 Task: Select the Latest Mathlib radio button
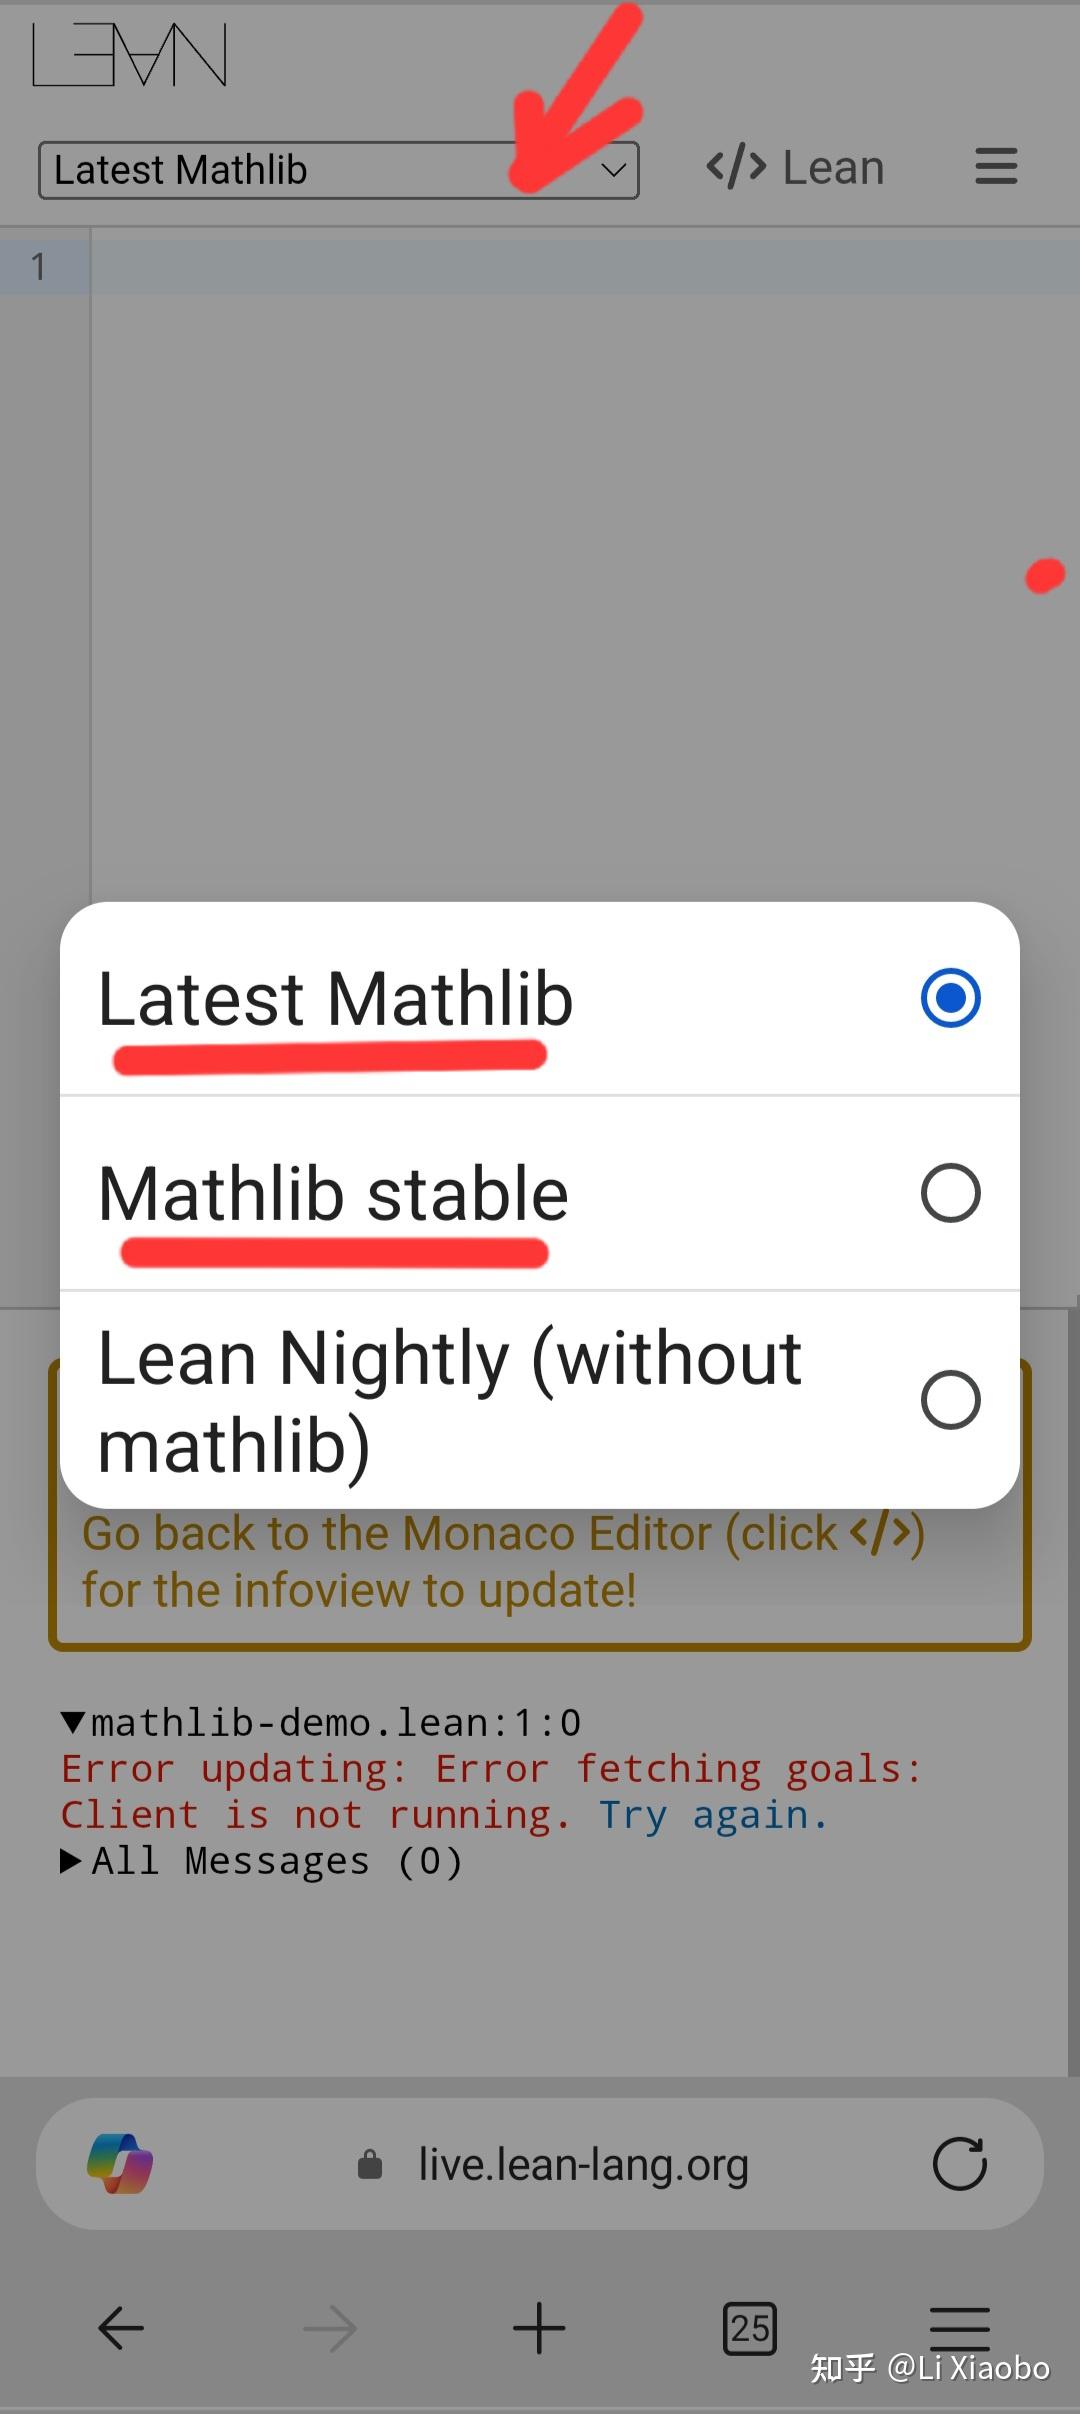pos(950,998)
